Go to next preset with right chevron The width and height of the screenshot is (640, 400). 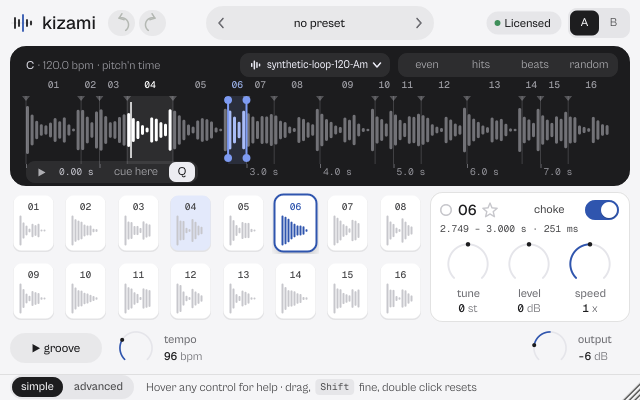pyautogui.click(x=419, y=23)
